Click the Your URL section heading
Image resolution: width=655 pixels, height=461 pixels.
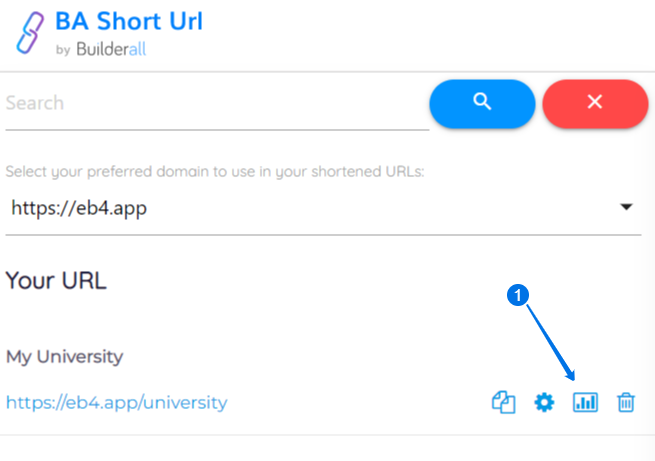56,280
